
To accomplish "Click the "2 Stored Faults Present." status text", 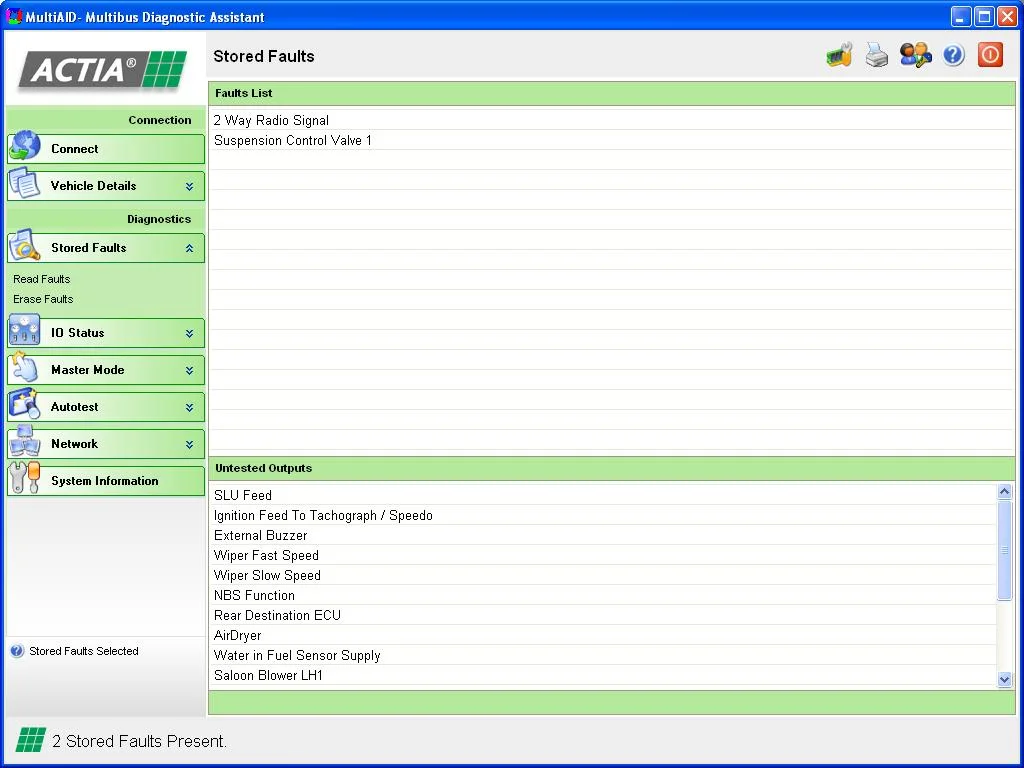I will (x=139, y=741).
